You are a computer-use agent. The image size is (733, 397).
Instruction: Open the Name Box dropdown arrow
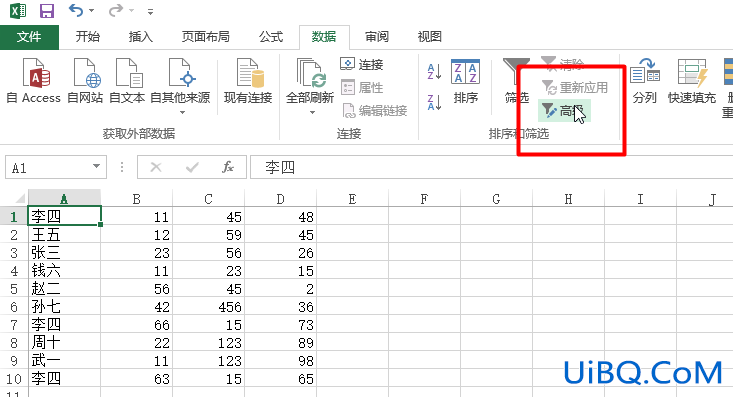click(x=96, y=166)
